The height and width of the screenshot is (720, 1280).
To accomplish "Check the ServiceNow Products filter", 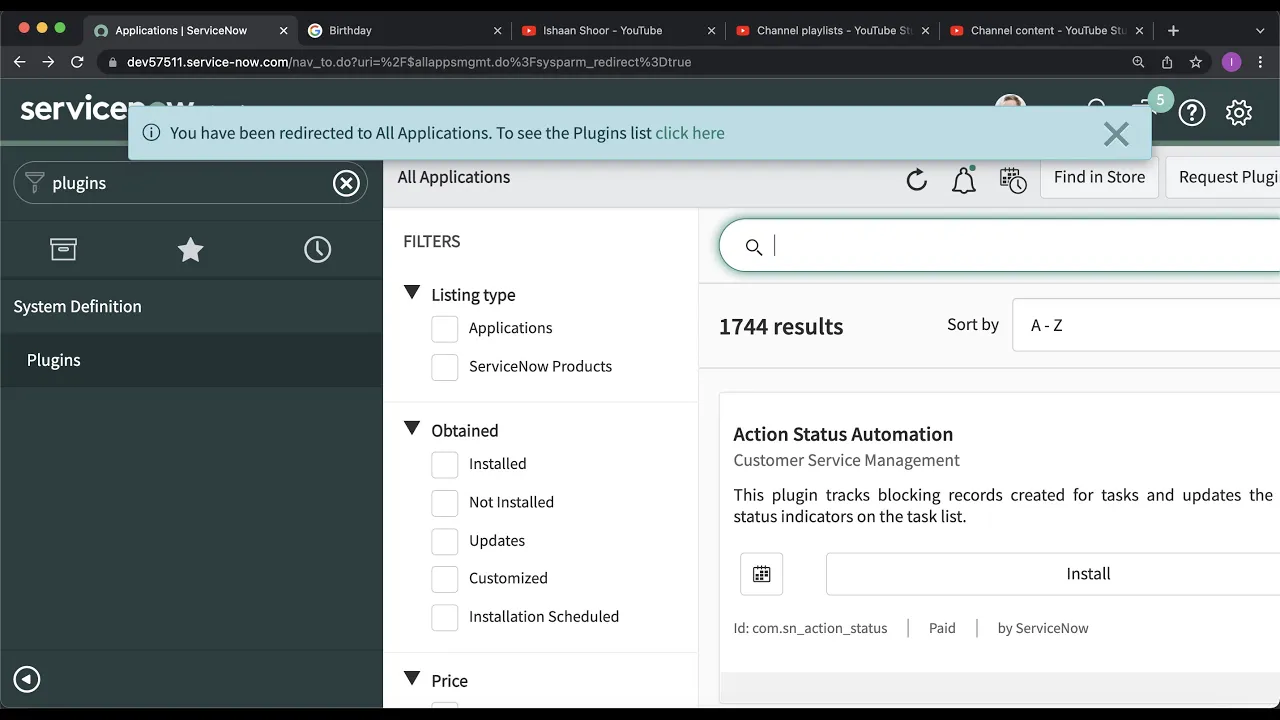I will coord(445,367).
